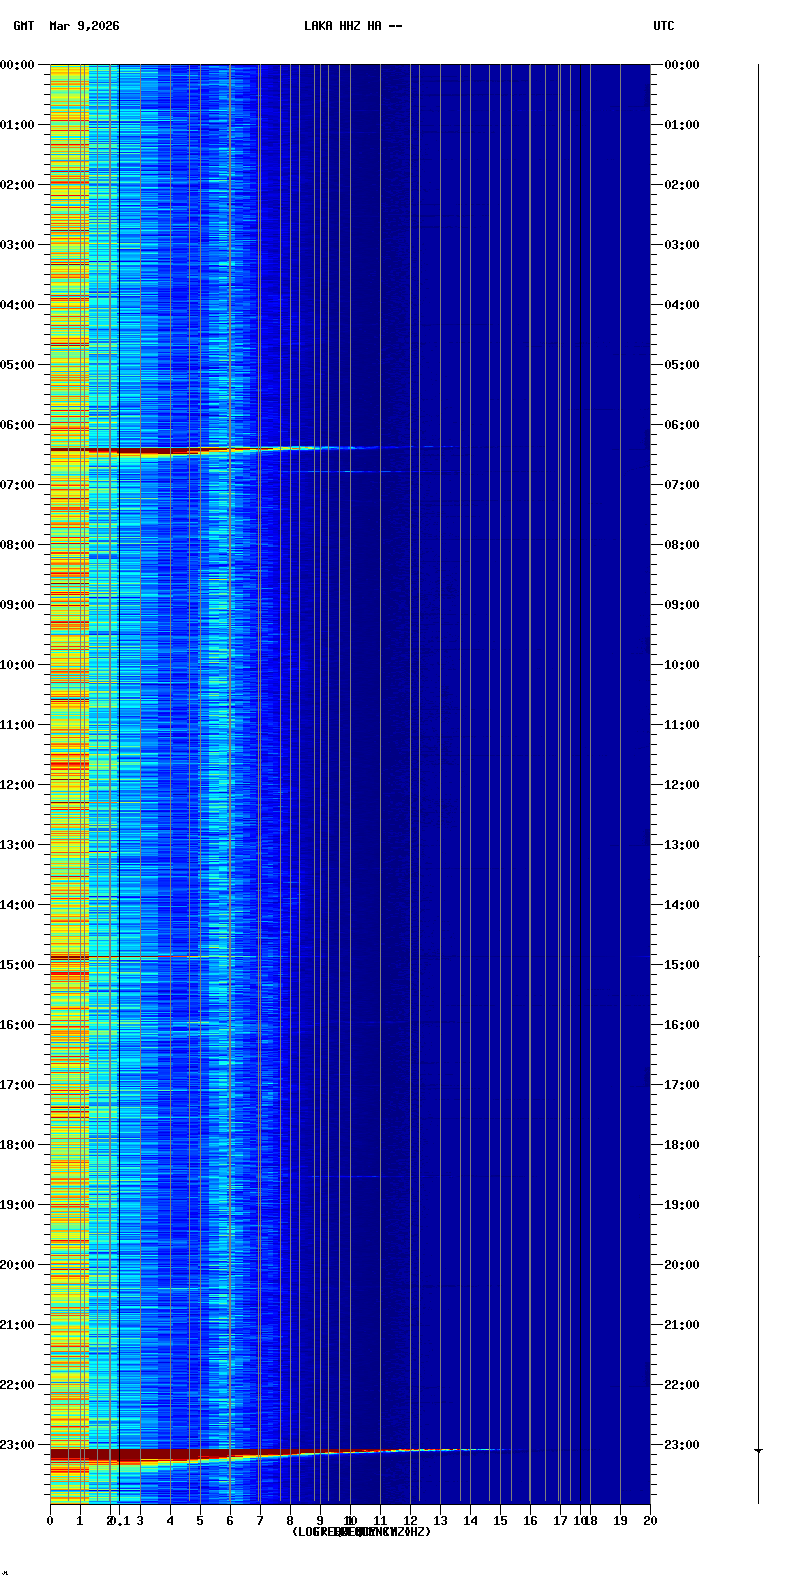Select the 06:00 tick label on left axis
The image size is (802, 1584).
(17, 424)
